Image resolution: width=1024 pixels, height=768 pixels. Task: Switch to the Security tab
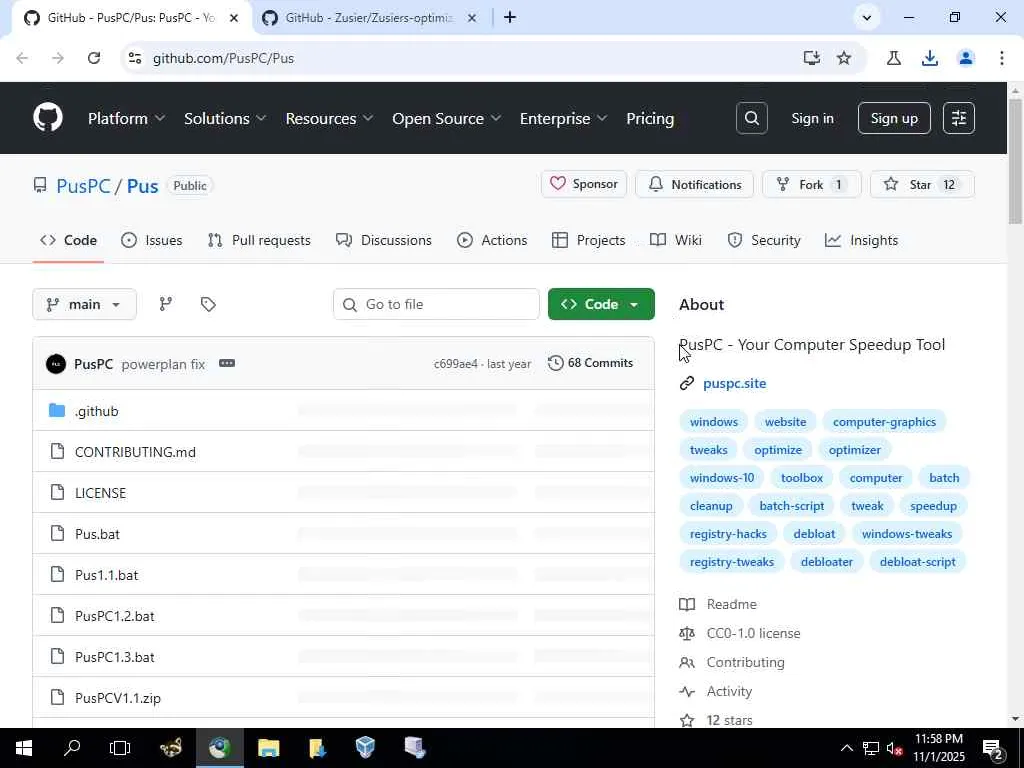[x=763, y=240]
